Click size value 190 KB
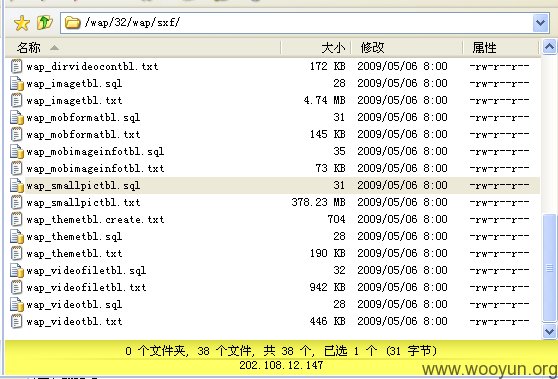This screenshot has height=379, width=558. (328, 253)
